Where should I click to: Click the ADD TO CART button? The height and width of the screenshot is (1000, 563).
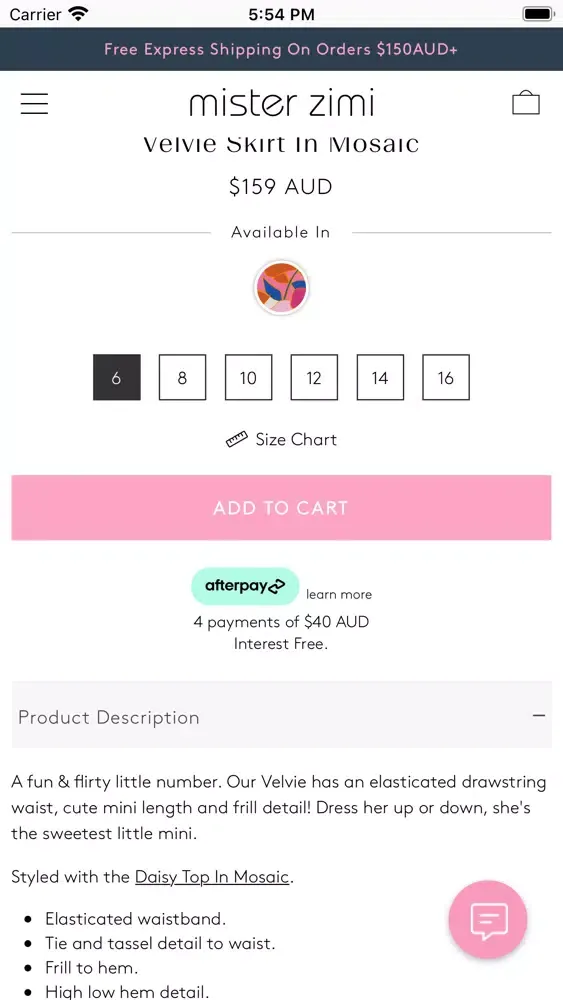pyautogui.click(x=281, y=508)
